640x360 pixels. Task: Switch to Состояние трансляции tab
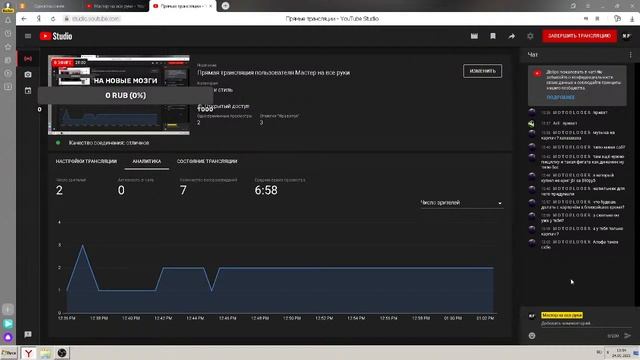pos(207,161)
